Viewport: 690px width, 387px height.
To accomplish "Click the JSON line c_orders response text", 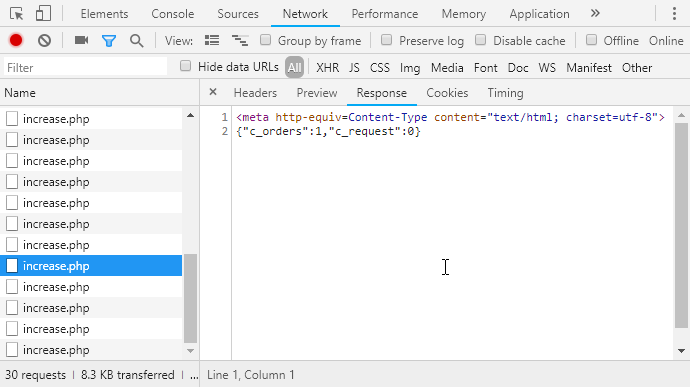I will 328,131.
